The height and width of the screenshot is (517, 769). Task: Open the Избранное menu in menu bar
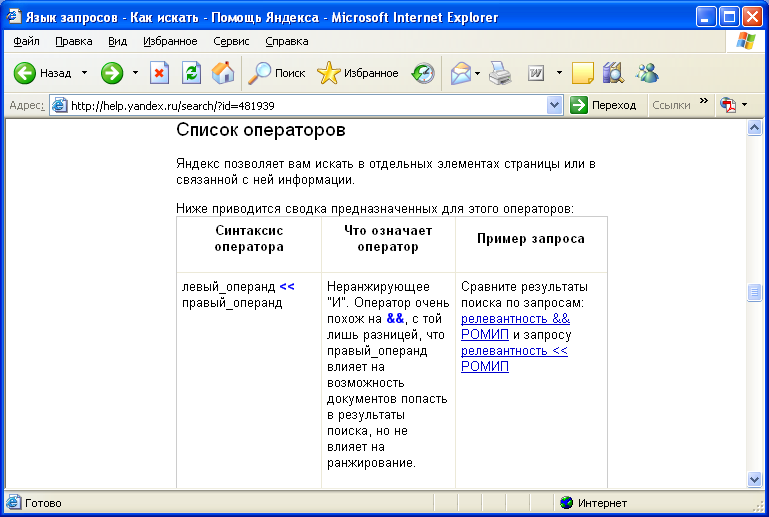pos(170,41)
